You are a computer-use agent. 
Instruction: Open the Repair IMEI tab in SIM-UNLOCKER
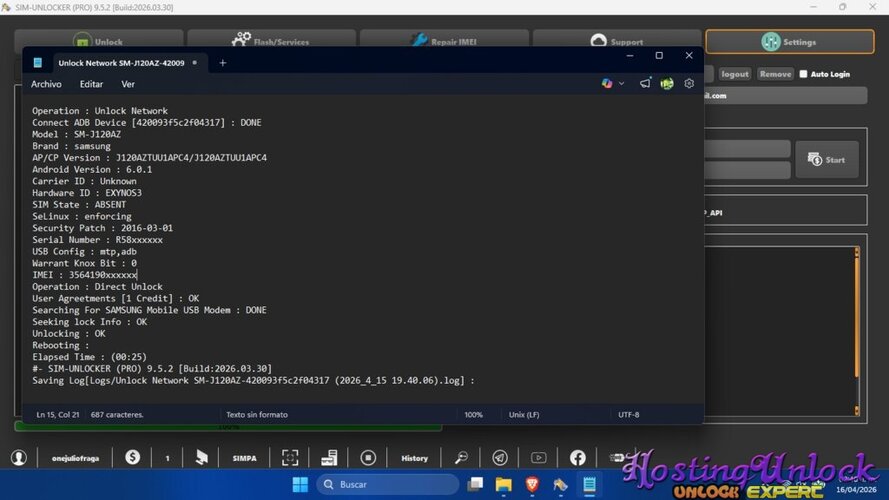pos(444,41)
